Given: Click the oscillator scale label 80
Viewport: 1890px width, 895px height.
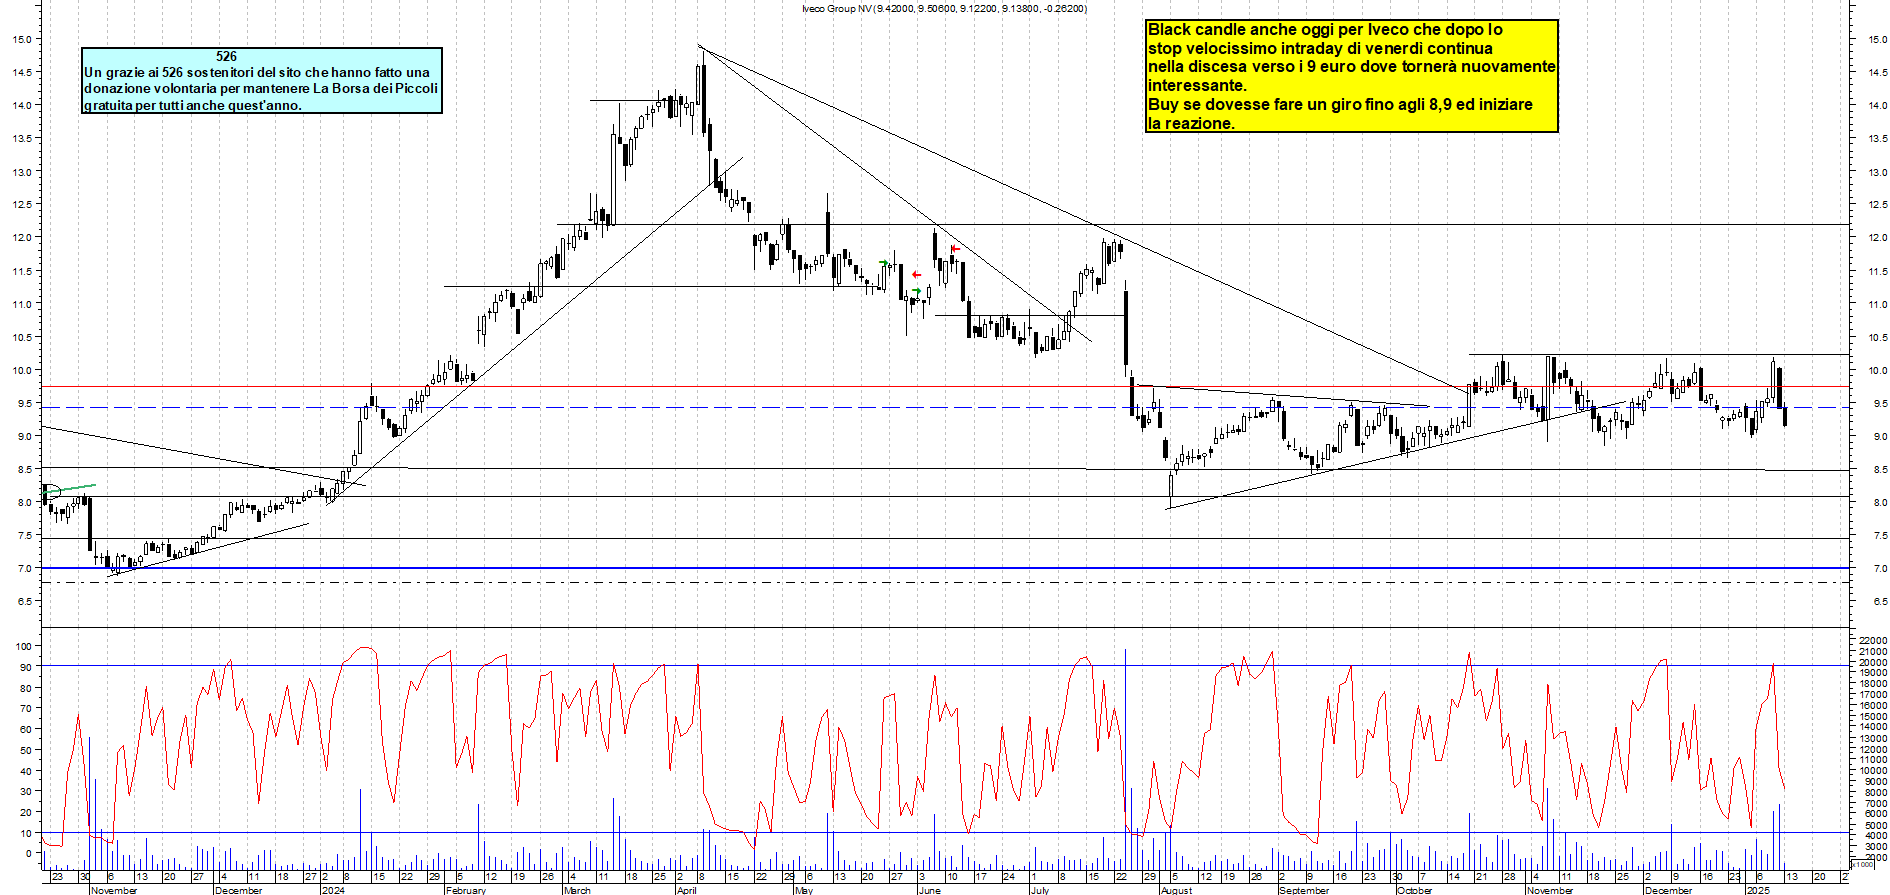Looking at the screenshot, I should [x=25, y=688].
